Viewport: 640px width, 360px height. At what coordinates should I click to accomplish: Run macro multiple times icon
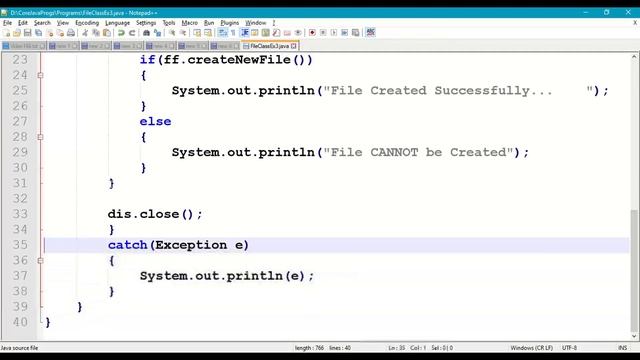(344, 33)
